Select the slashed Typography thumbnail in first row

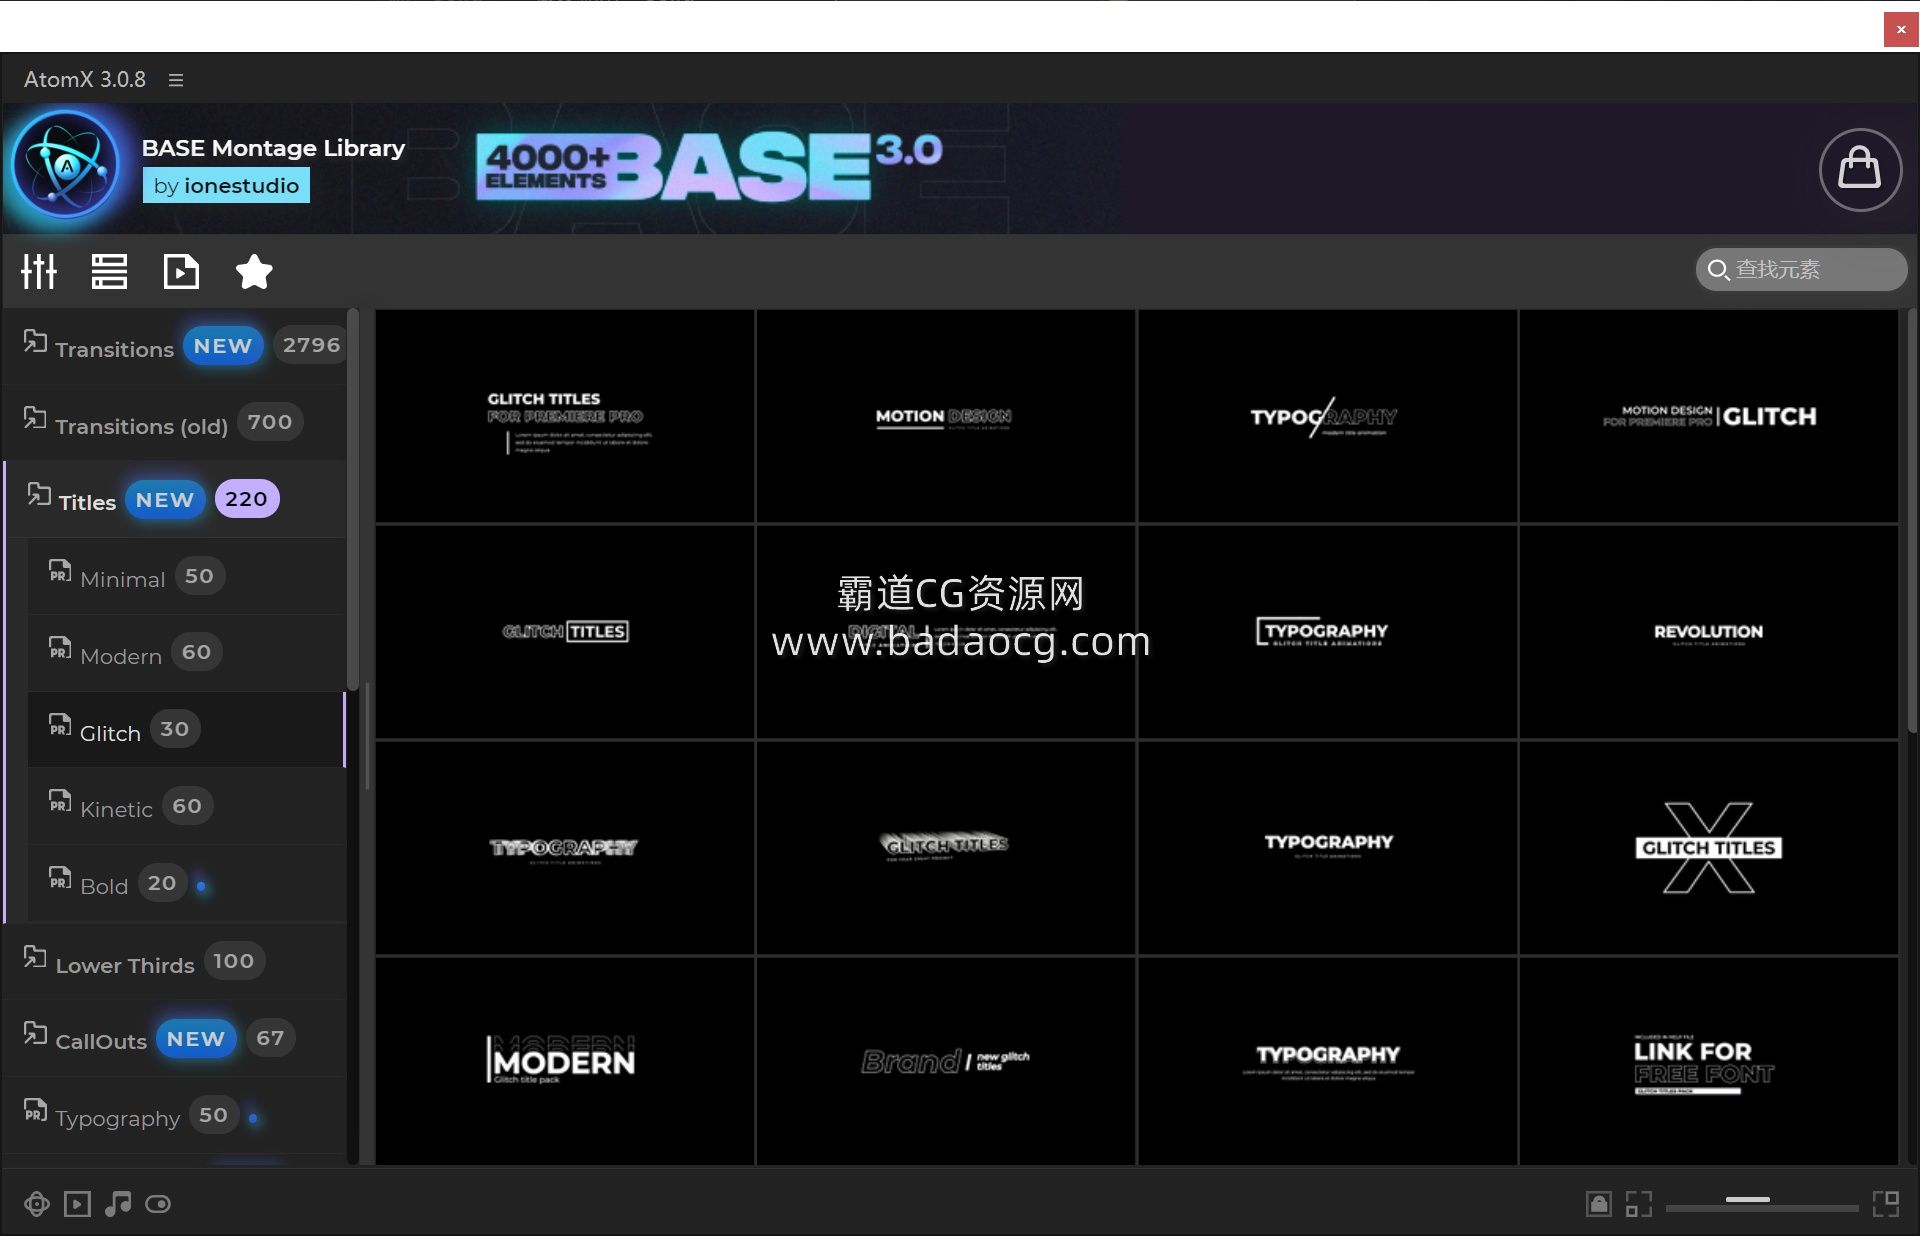coord(1327,416)
